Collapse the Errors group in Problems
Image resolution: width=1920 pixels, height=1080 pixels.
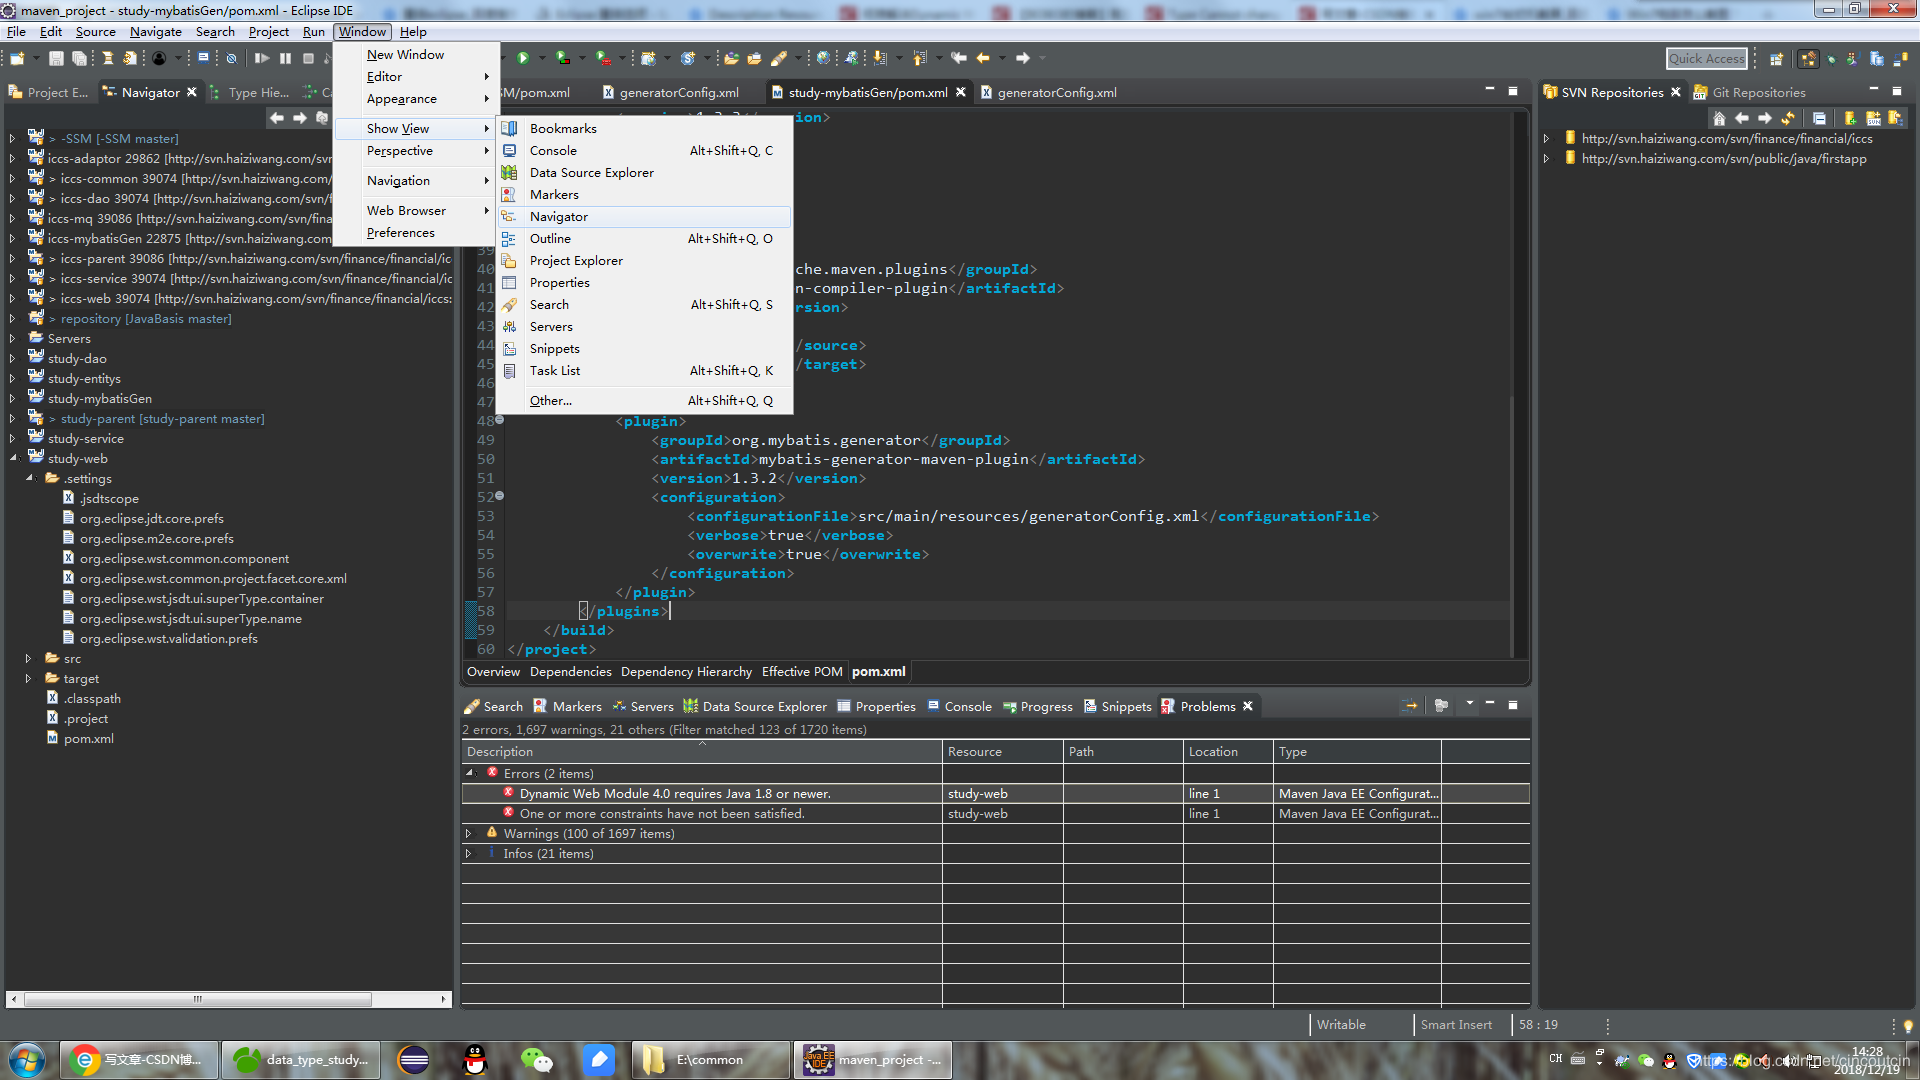[468, 774]
